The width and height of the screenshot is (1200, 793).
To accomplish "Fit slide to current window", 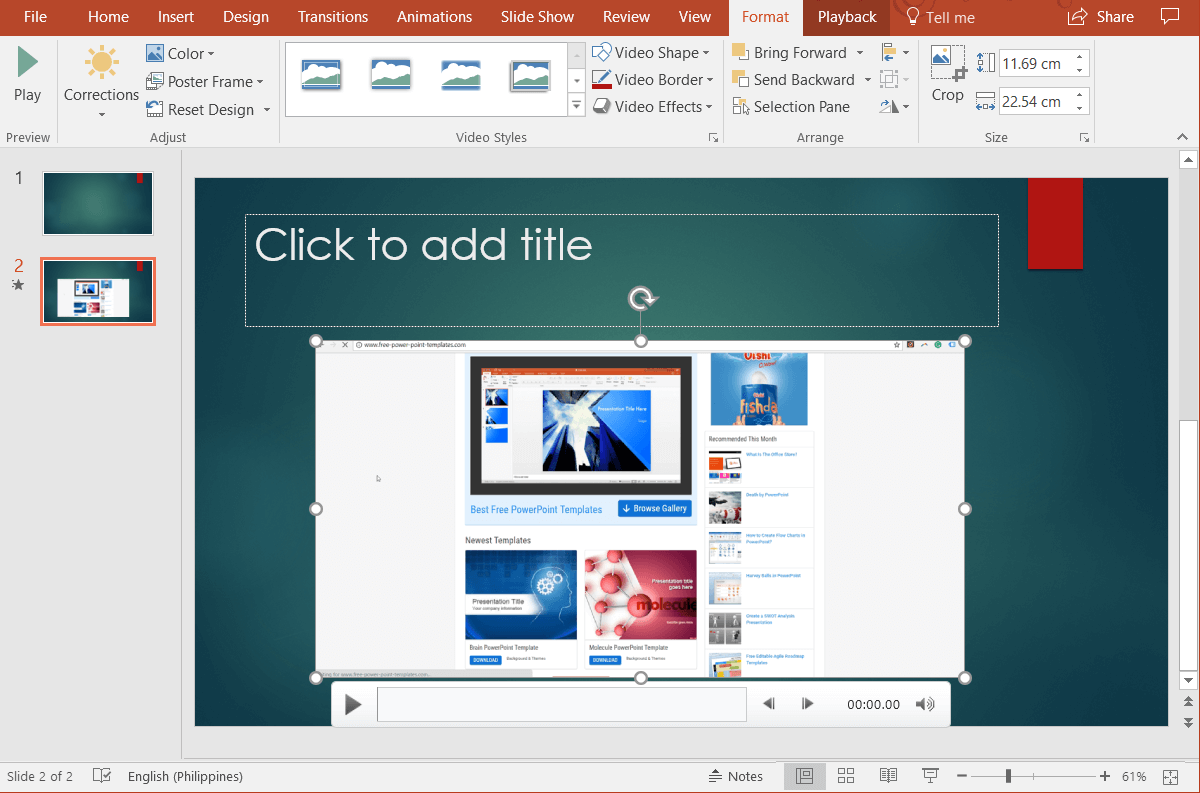I will tap(1170, 775).
